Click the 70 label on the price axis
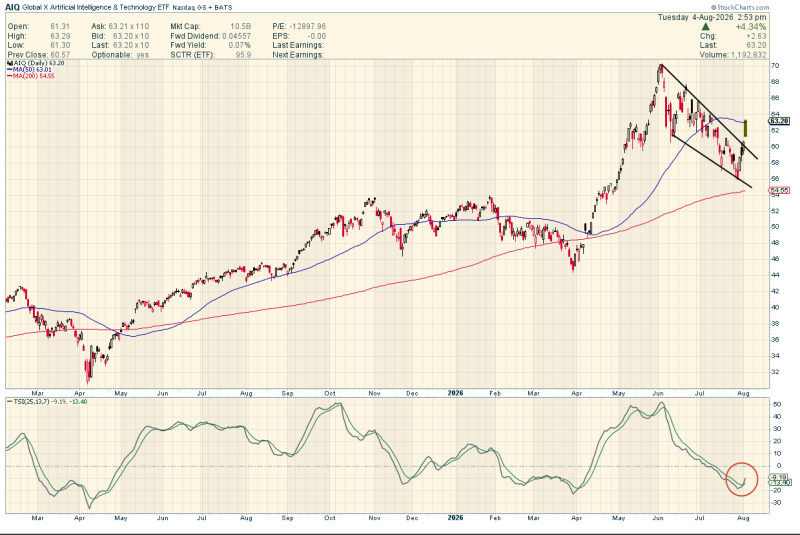Image resolution: width=800 pixels, height=535 pixels. (x=774, y=66)
